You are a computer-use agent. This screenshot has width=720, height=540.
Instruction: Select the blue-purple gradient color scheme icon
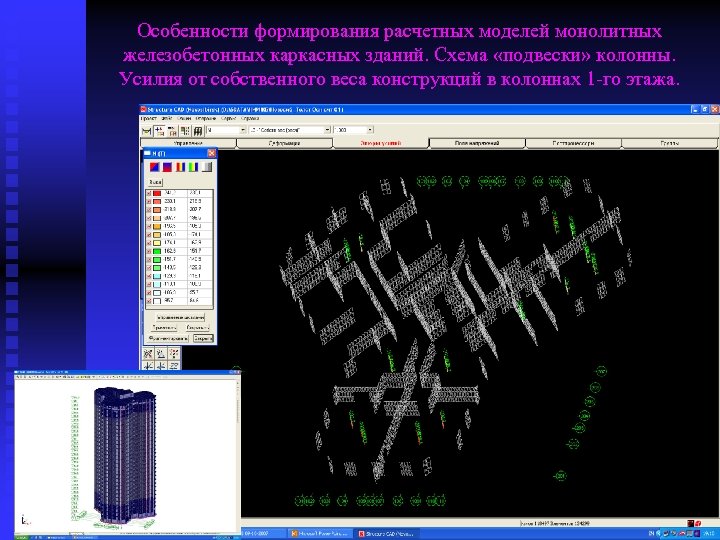(167, 167)
